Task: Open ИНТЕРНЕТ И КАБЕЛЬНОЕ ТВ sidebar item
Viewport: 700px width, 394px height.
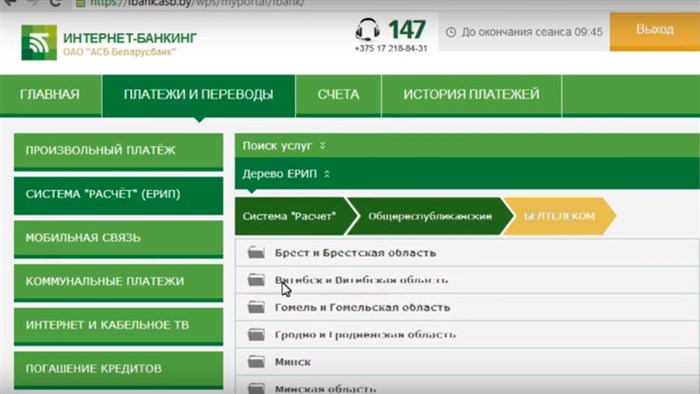Action: click(118, 326)
